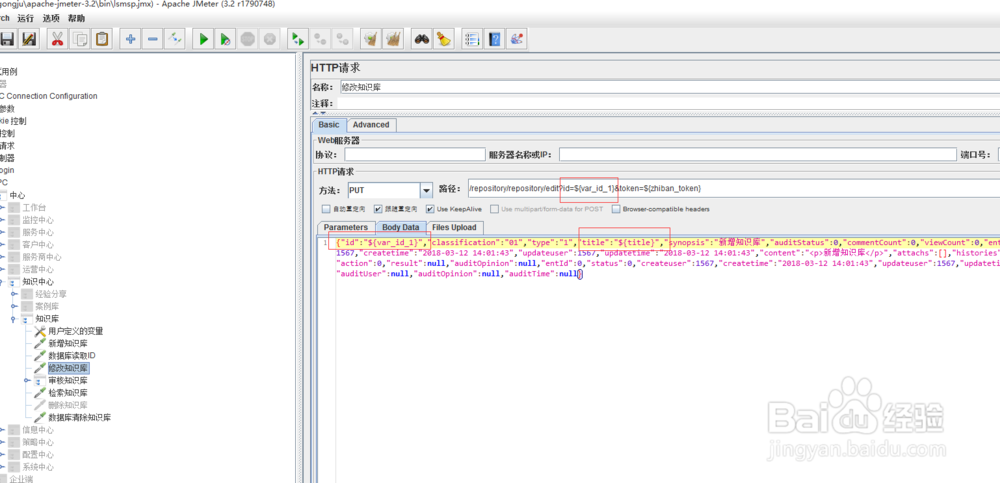This screenshot has width=1000, height=483.
Task: Toggle the 跟随重定向 checkbox
Action: (378, 209)
